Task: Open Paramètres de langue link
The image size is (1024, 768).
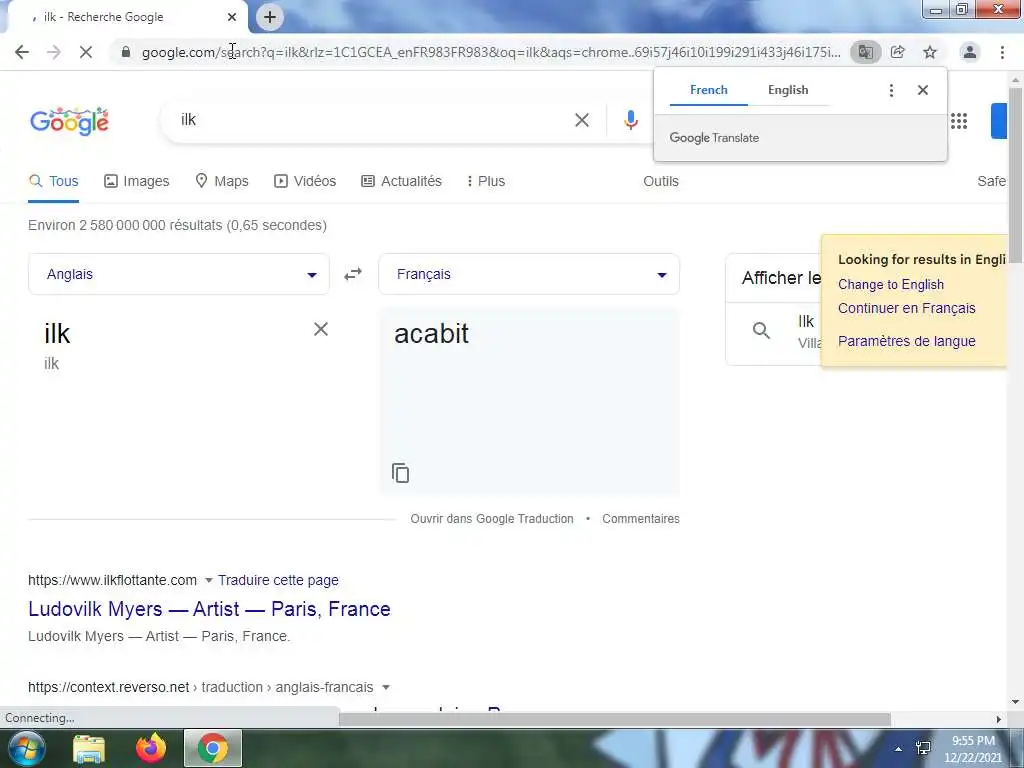Action: point(906,341)
